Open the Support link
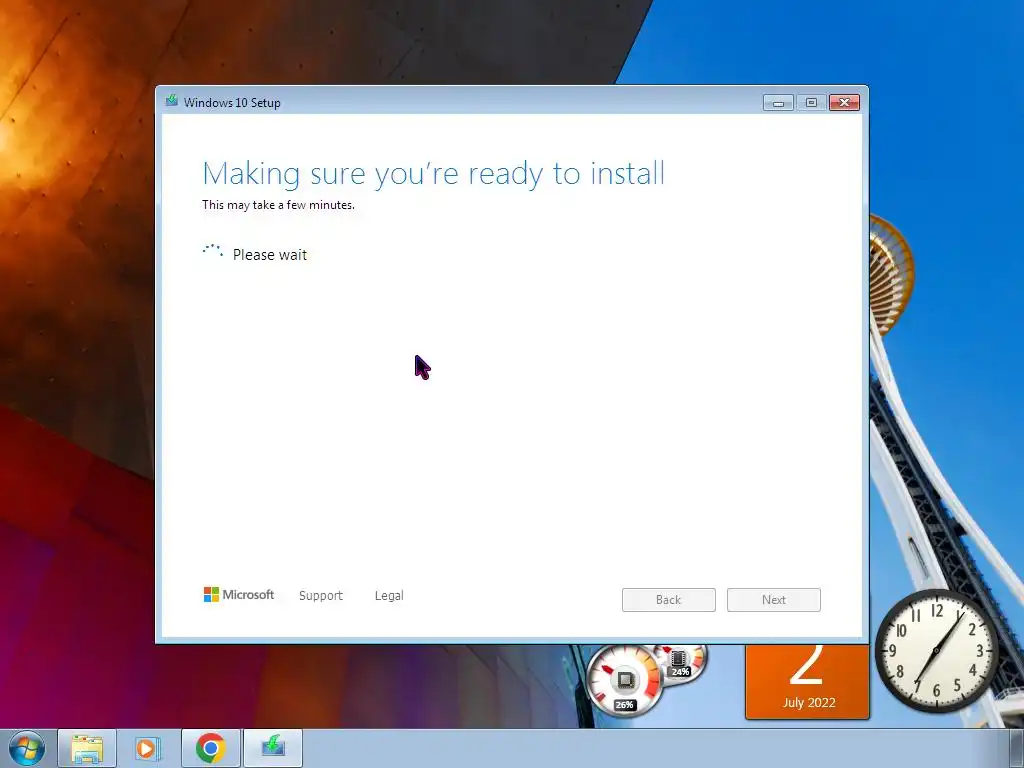The image size is (1024, 768). point(321,596)
